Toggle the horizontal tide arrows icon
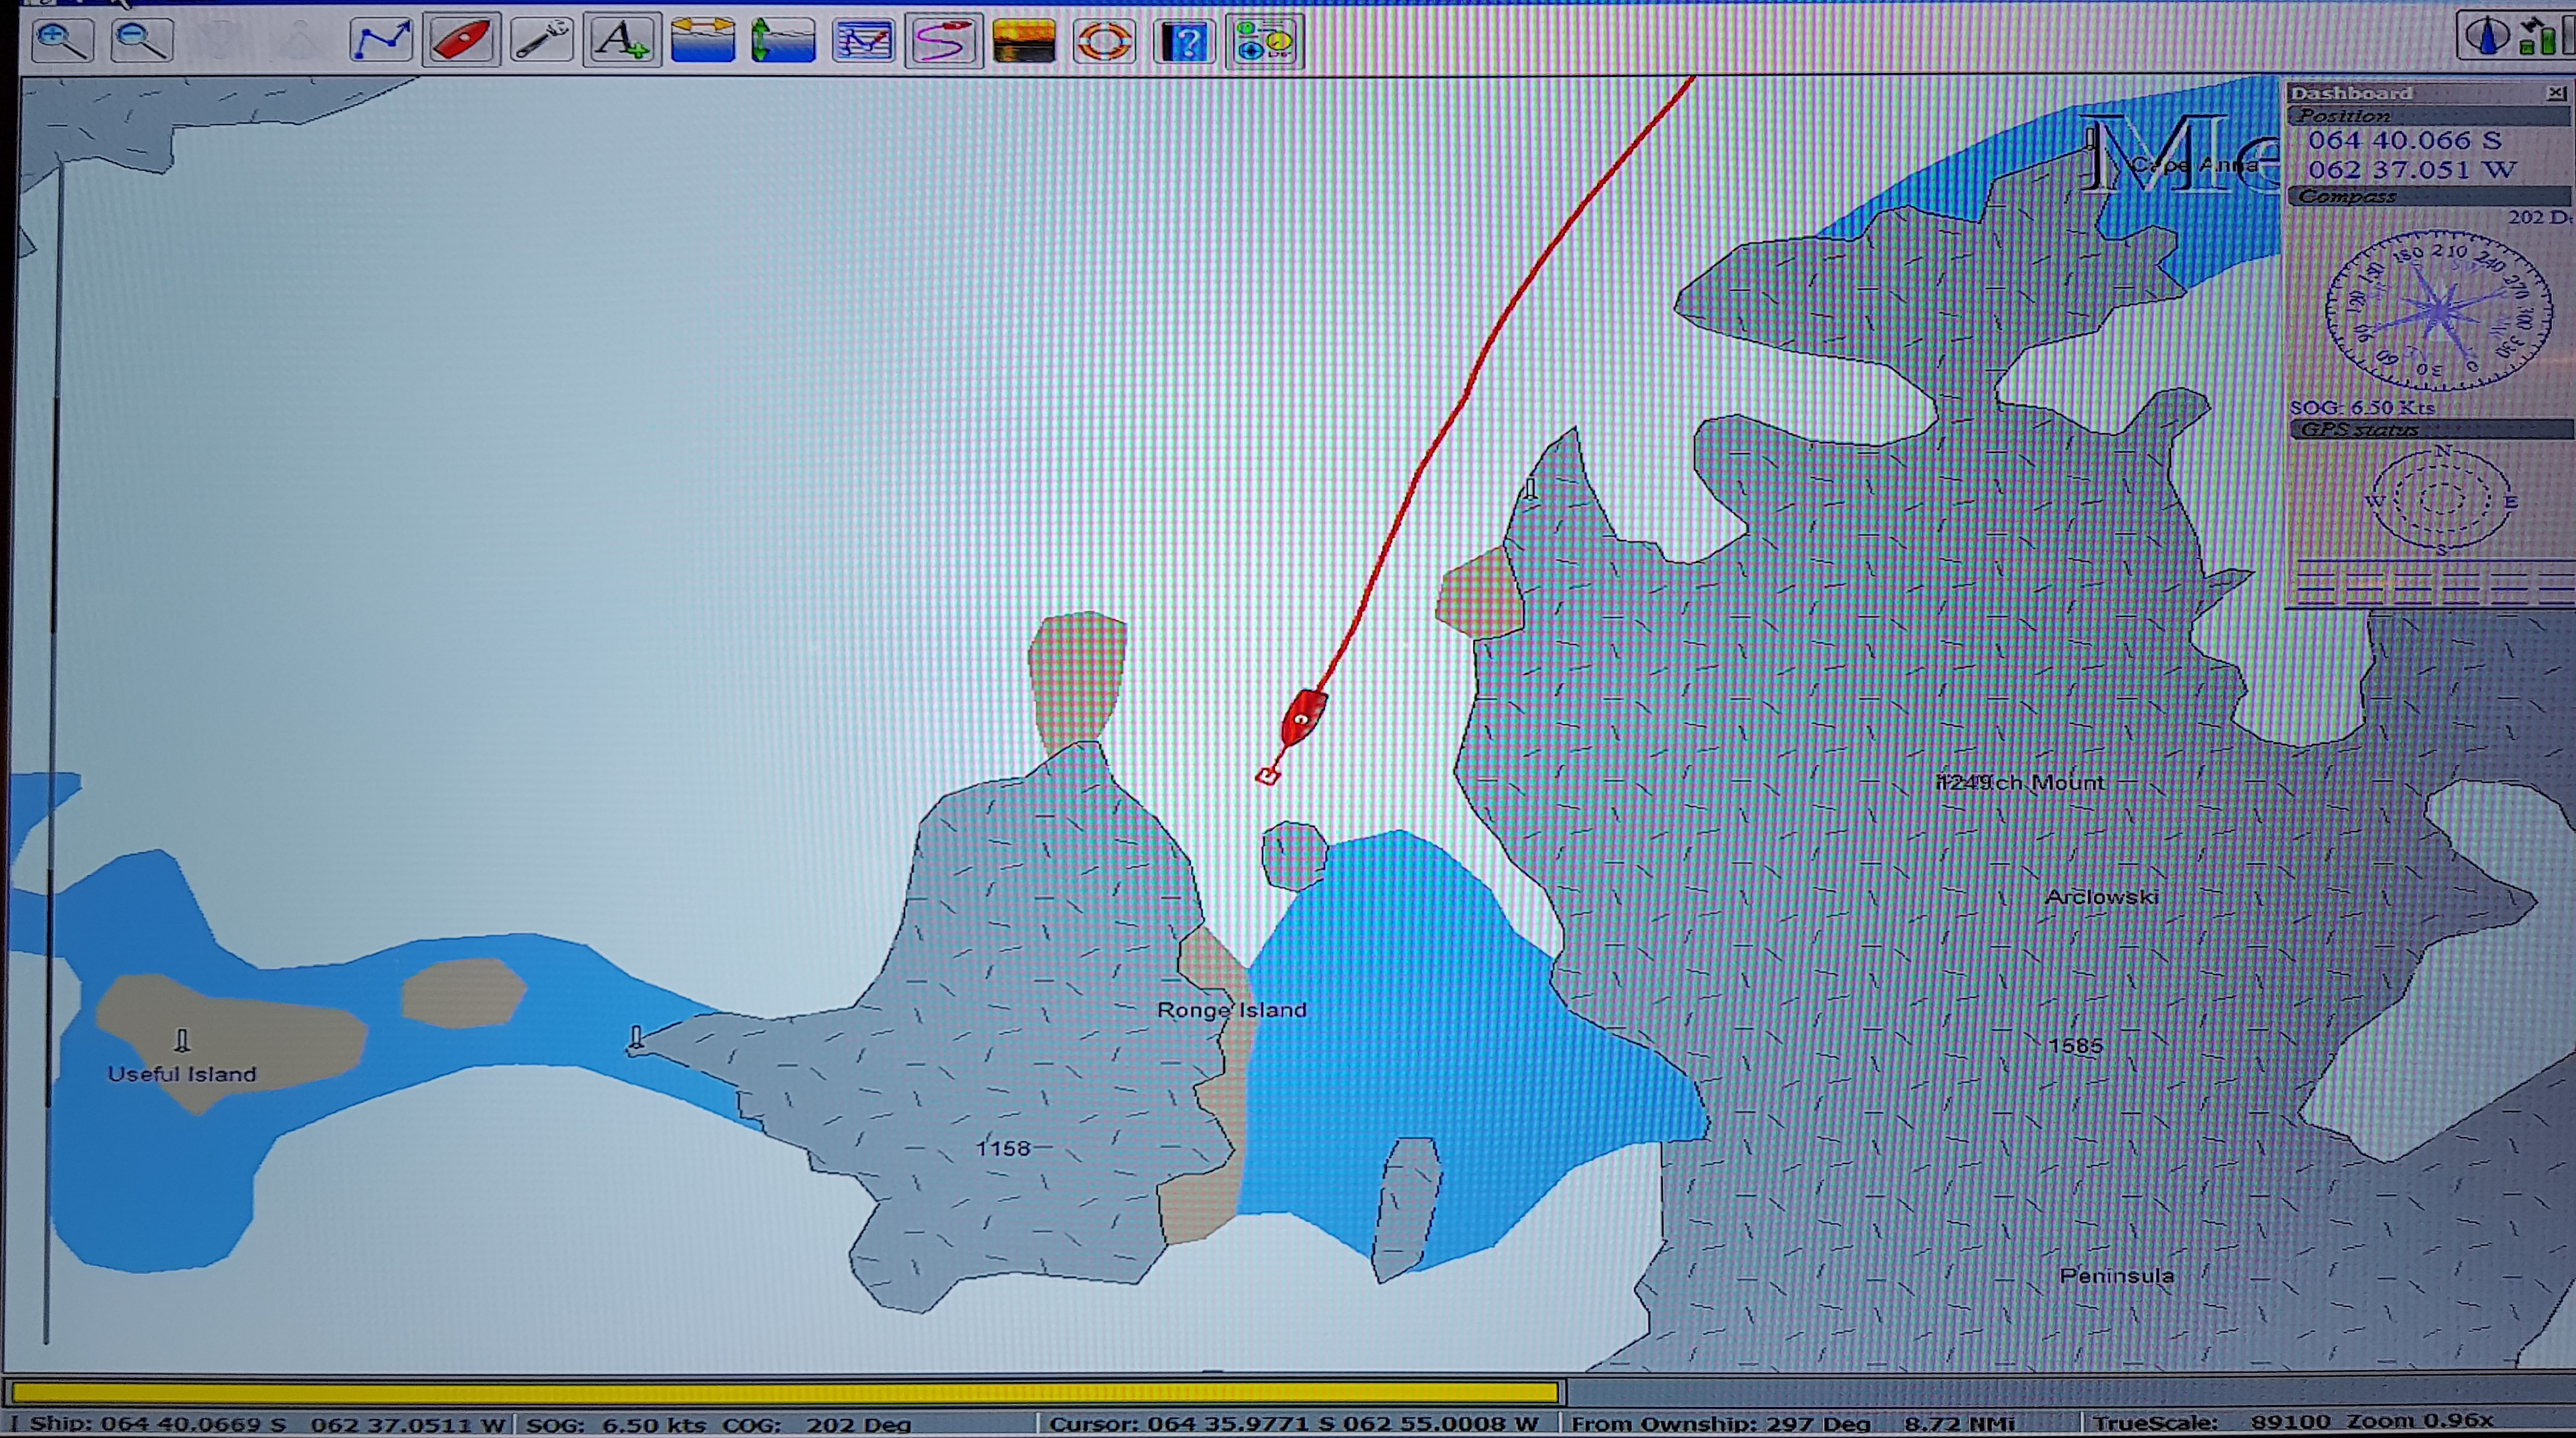 (703, 41)
